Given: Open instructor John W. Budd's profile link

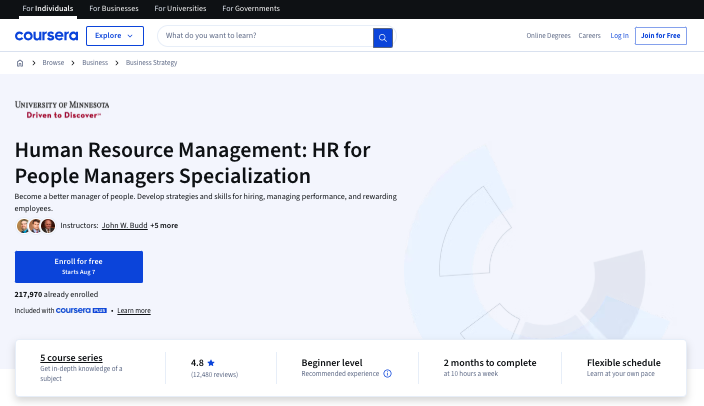Looking at the screenshot, I should [124, 226].
